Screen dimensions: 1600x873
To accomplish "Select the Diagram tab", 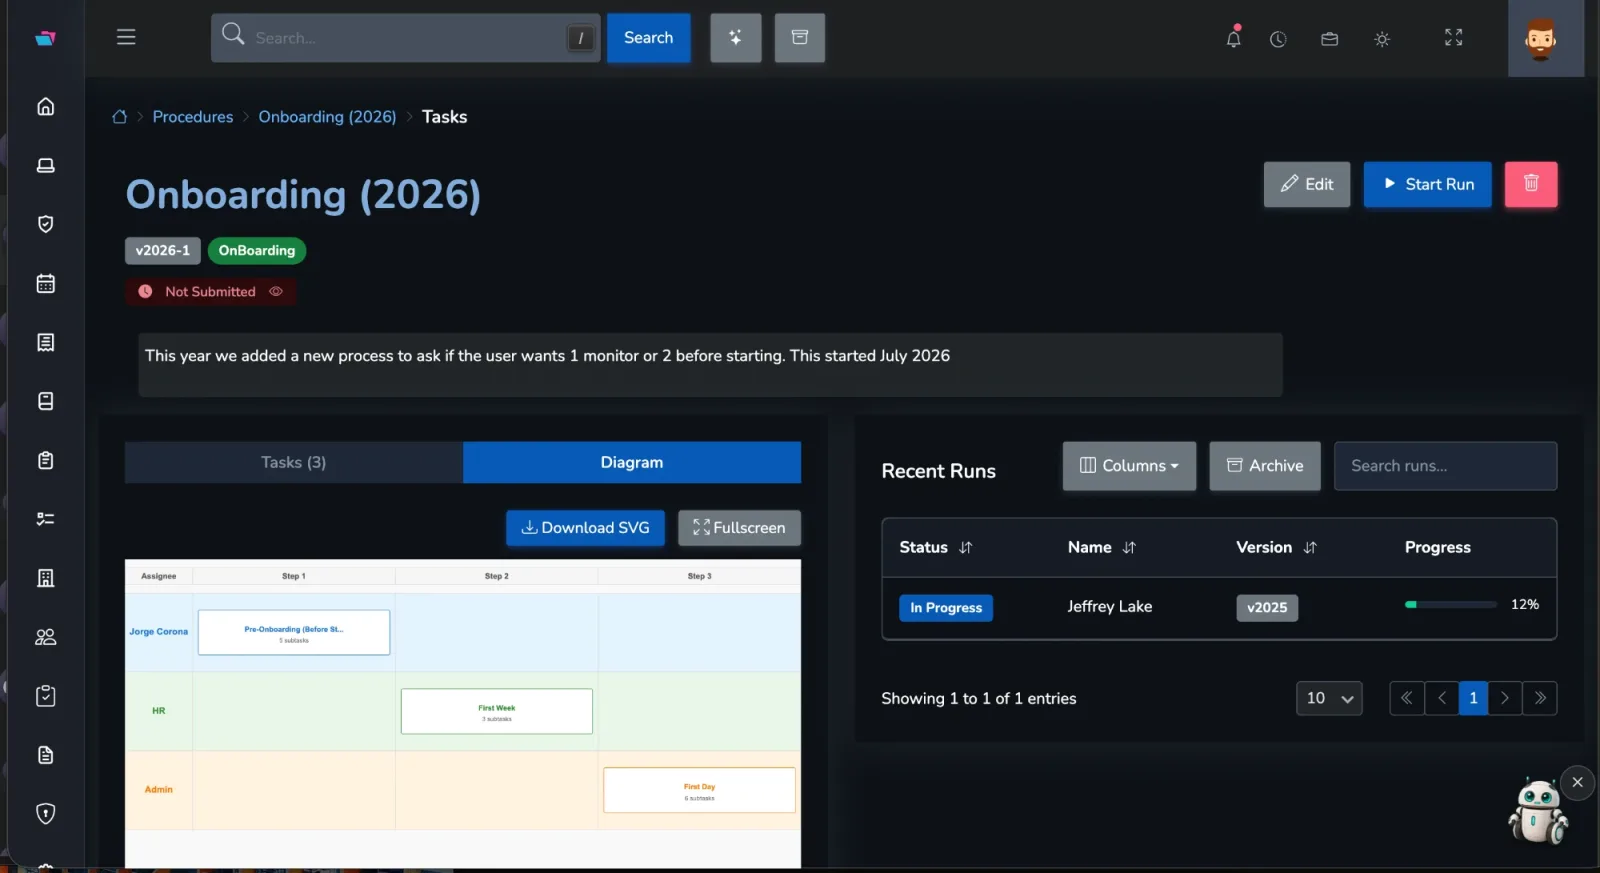I will point(632,462).
